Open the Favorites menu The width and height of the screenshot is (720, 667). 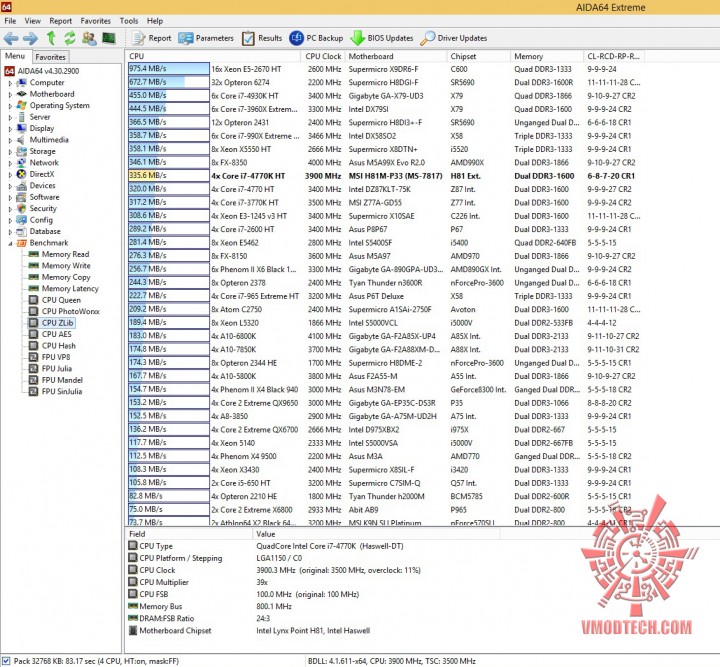point(96,21)
